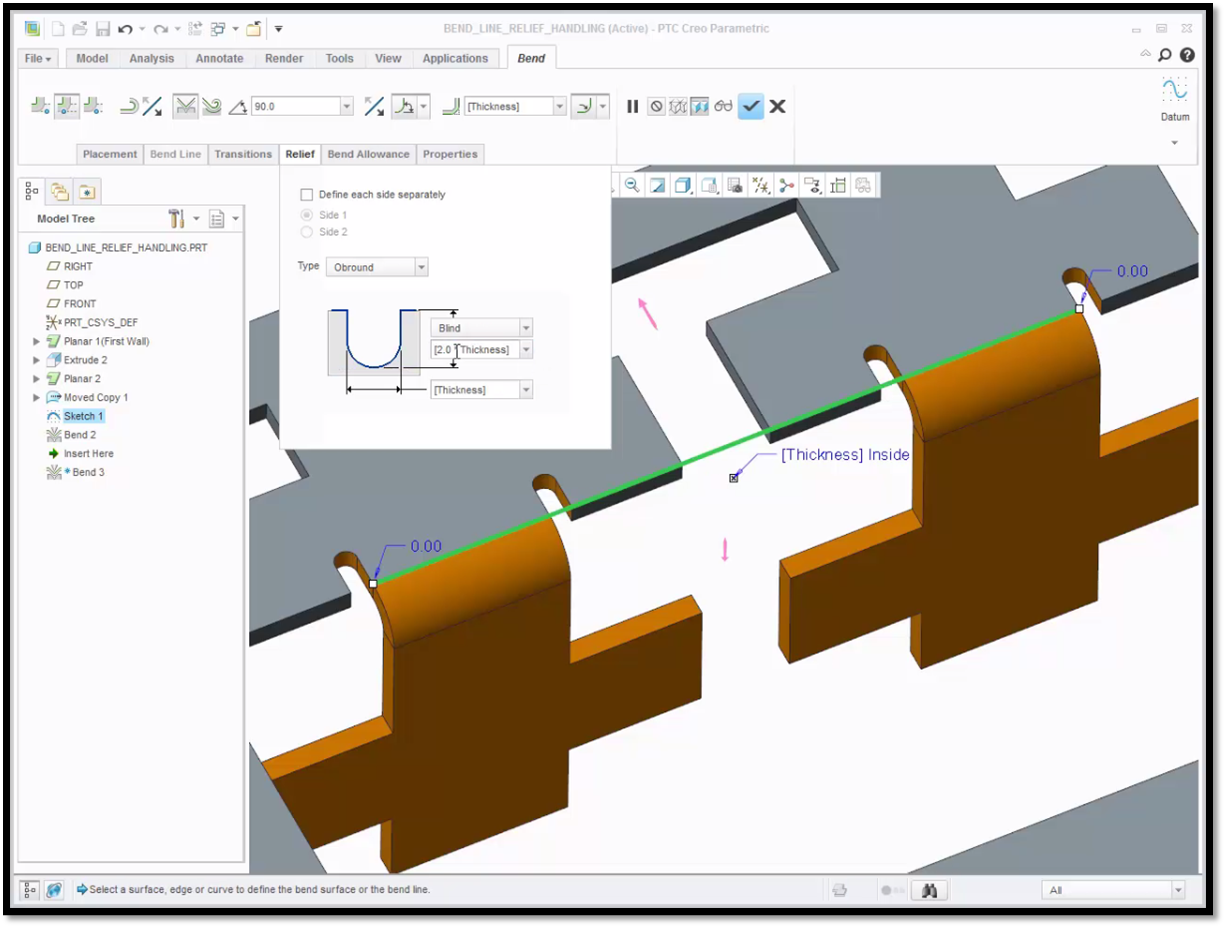Click the bend angle 90.0 input field
The image size is (1226, 928).
(x=295, y=106)
